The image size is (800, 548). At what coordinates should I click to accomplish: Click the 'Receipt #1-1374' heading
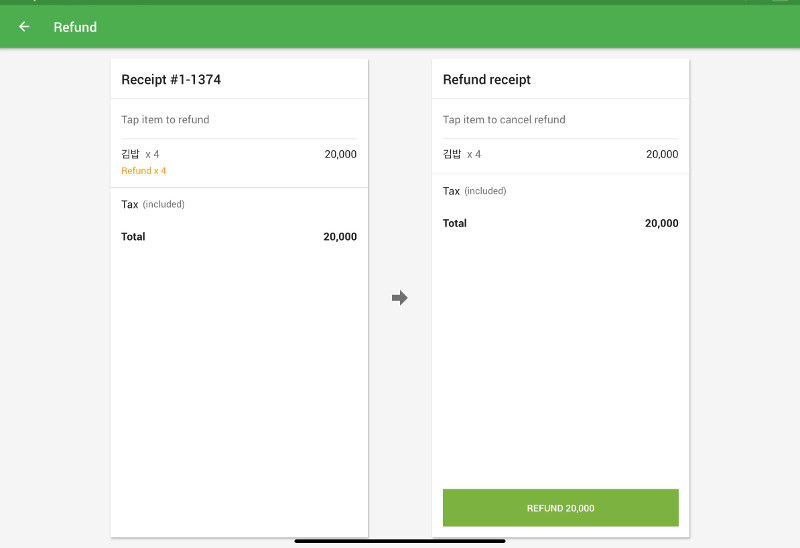click(x=171, y=79)
